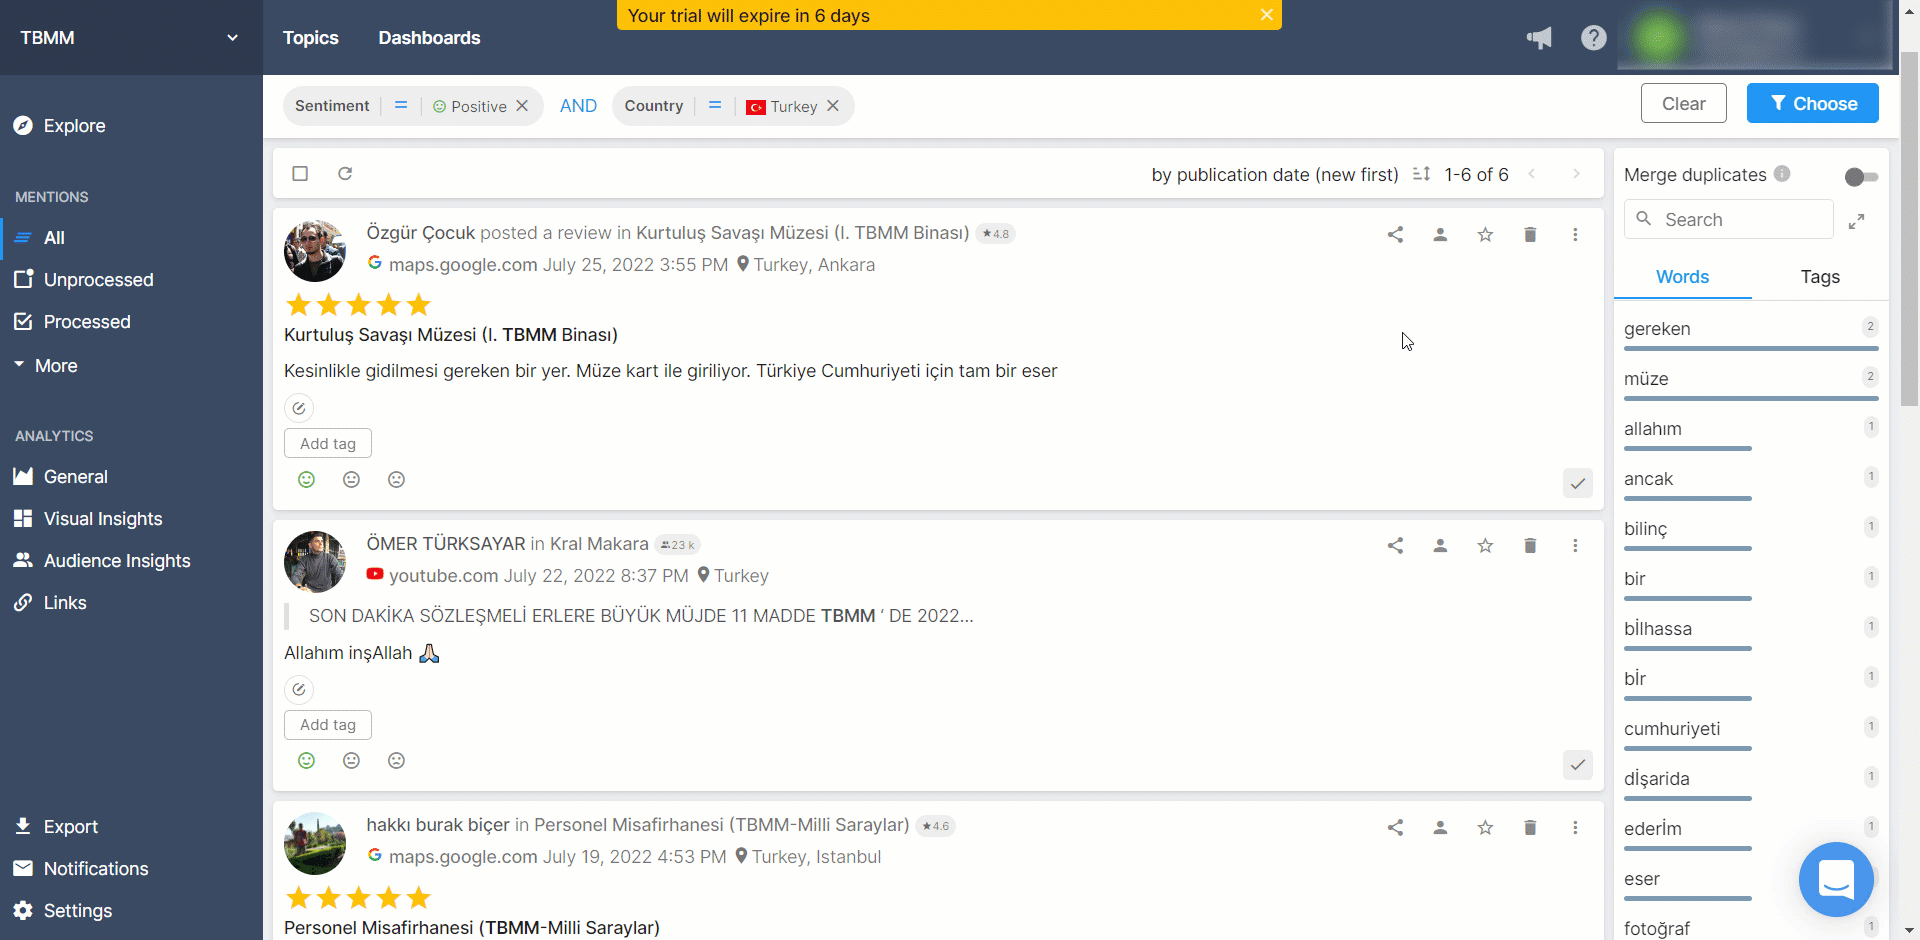Viewport: 1920px width, 940px height.
Task: Delete the ÖMER TÜRKSAYAR mention
Action: pos(1530,545)
